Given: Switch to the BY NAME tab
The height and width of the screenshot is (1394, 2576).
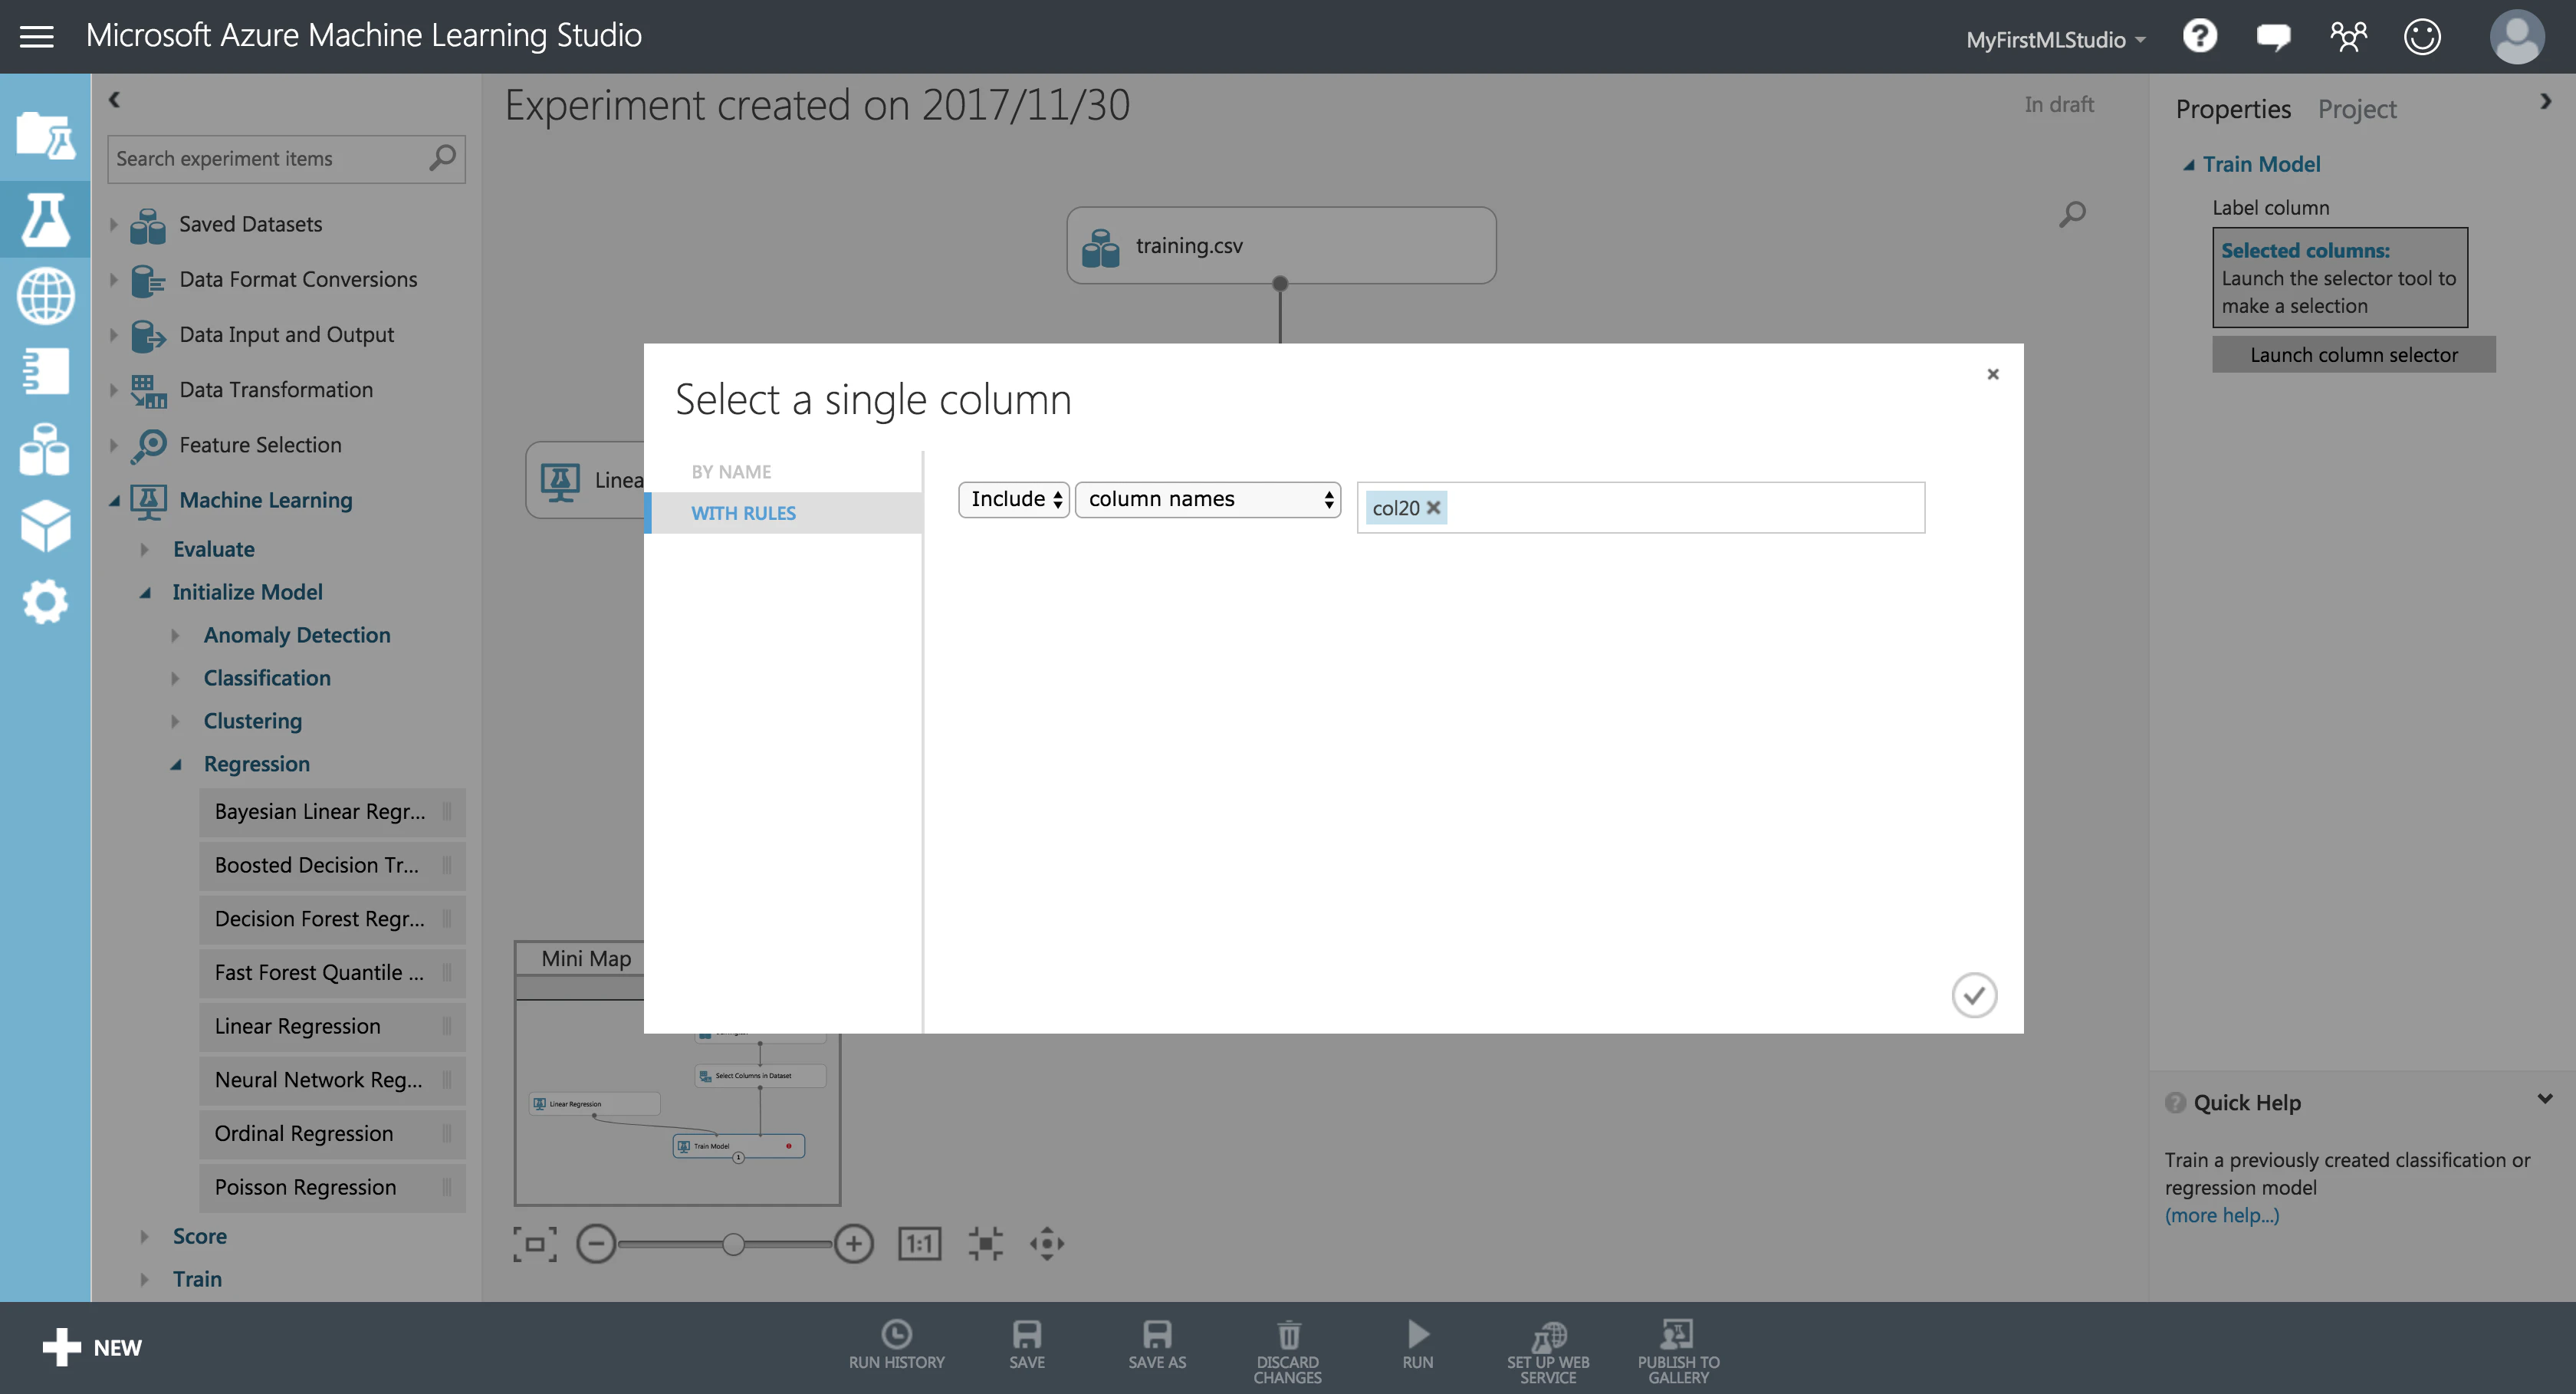Looking at the screenshot, I should (x=731, y=471).
